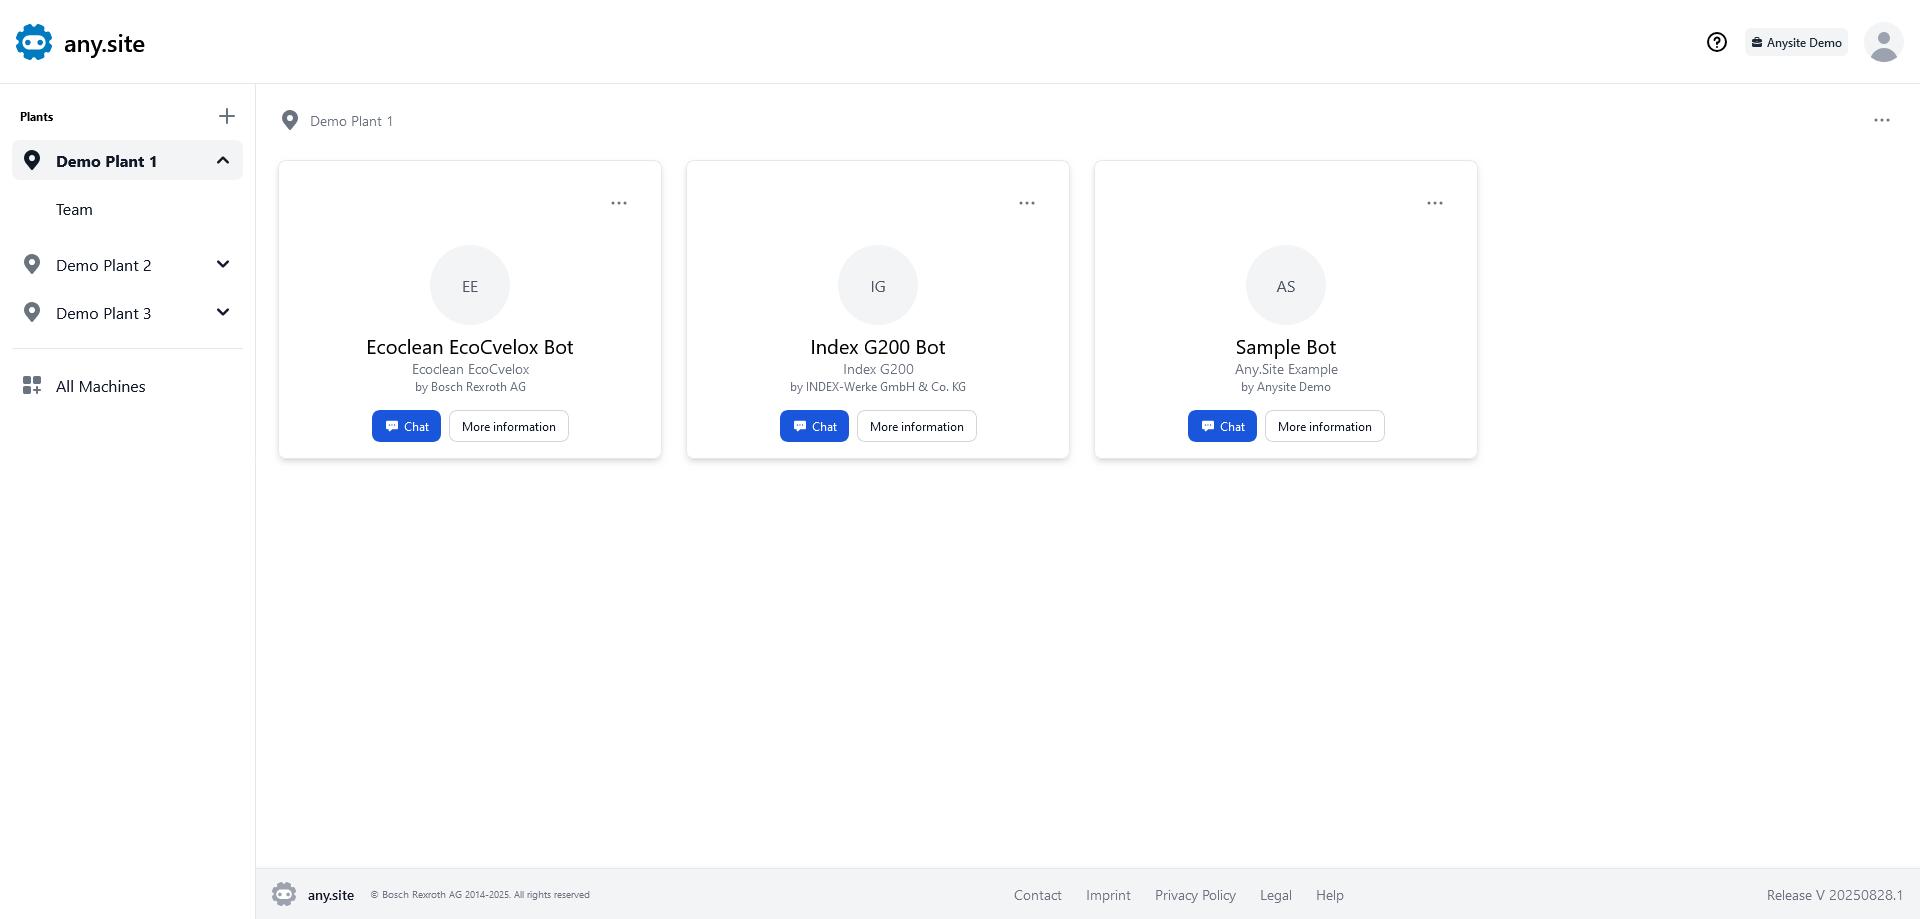This screenshot has width=1920, height=919.
Task: Open Sample Bot card options menu
Action: [1435, 203]
